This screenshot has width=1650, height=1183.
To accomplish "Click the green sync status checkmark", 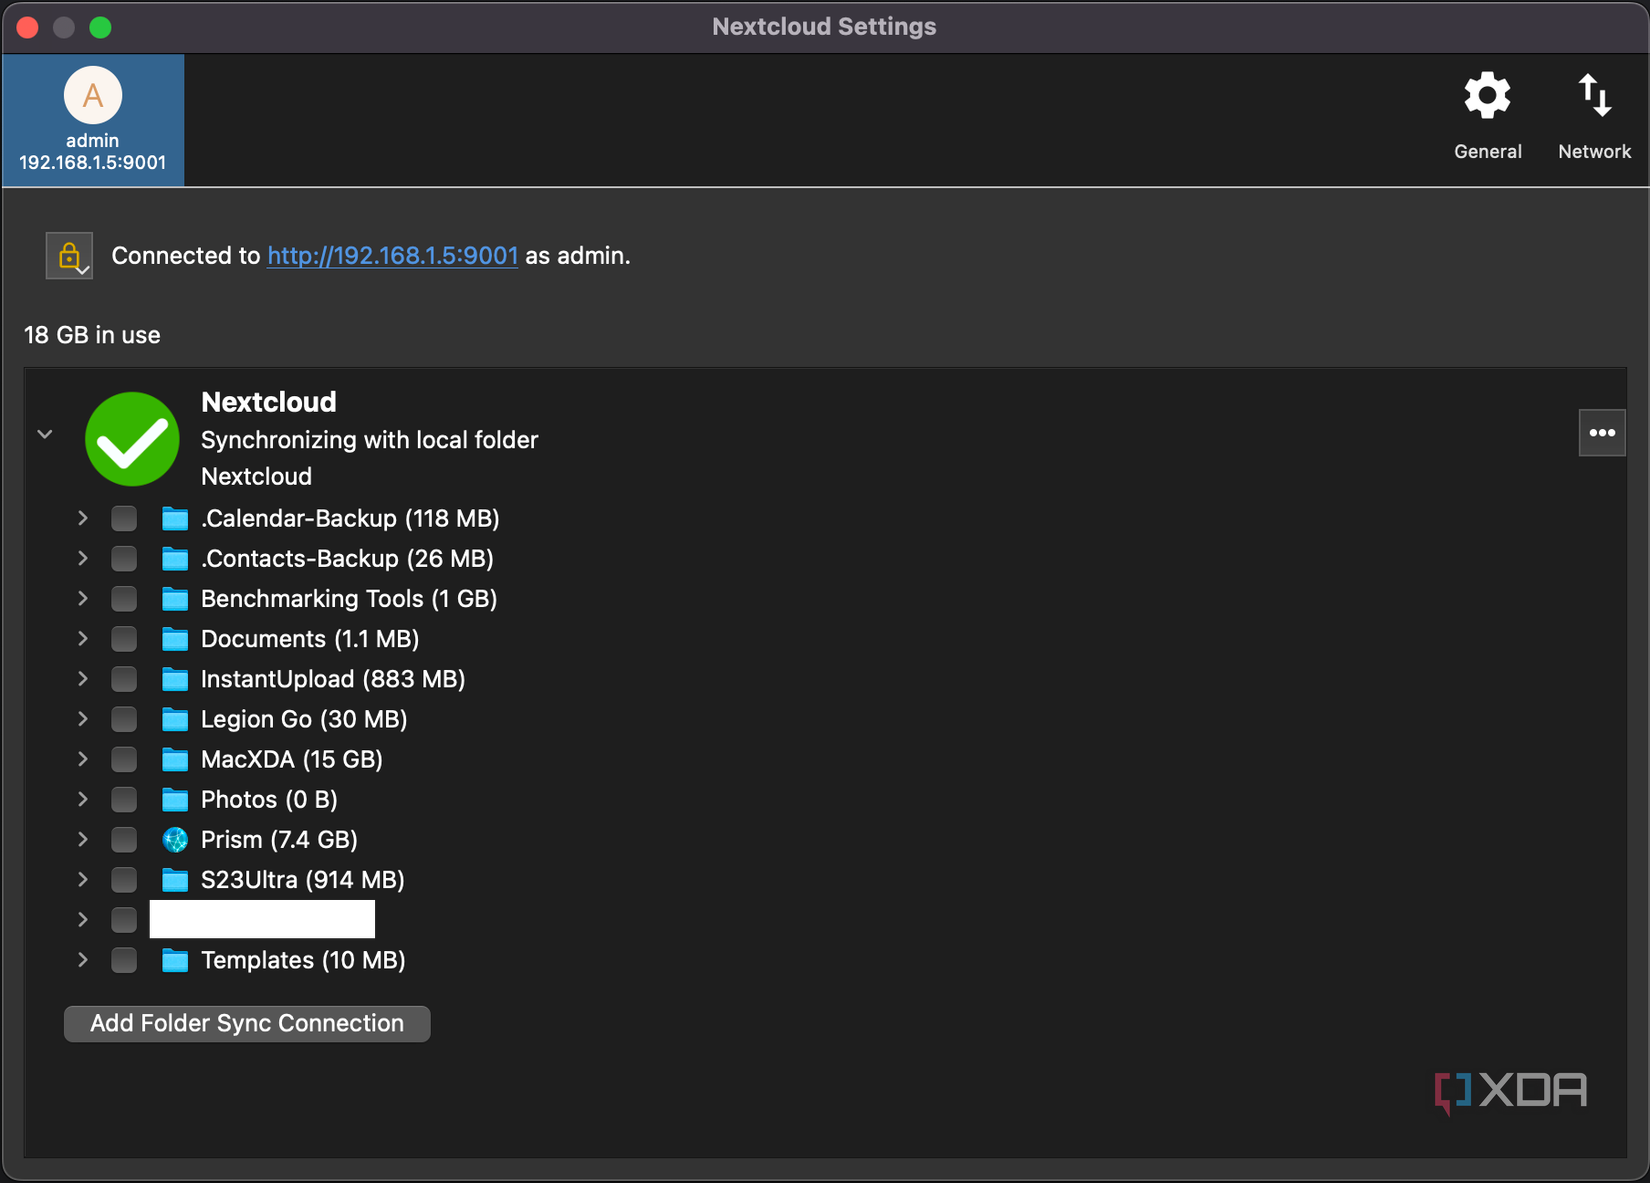I will point(132,439).
